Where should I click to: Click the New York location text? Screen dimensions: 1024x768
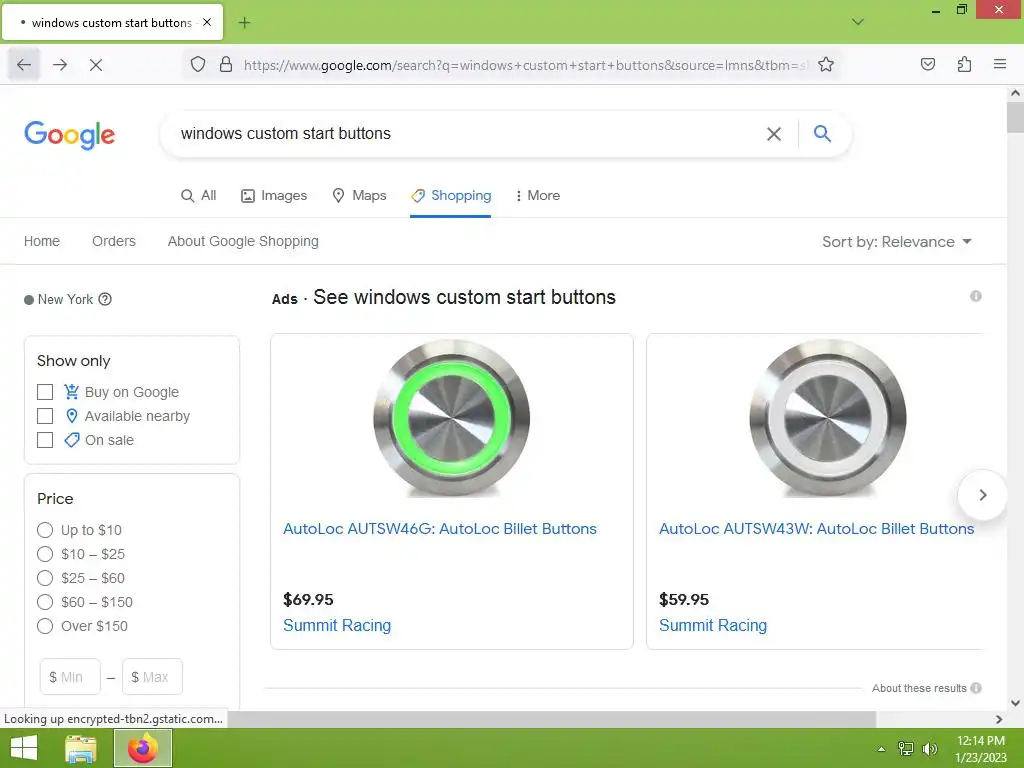coord(65,299)
